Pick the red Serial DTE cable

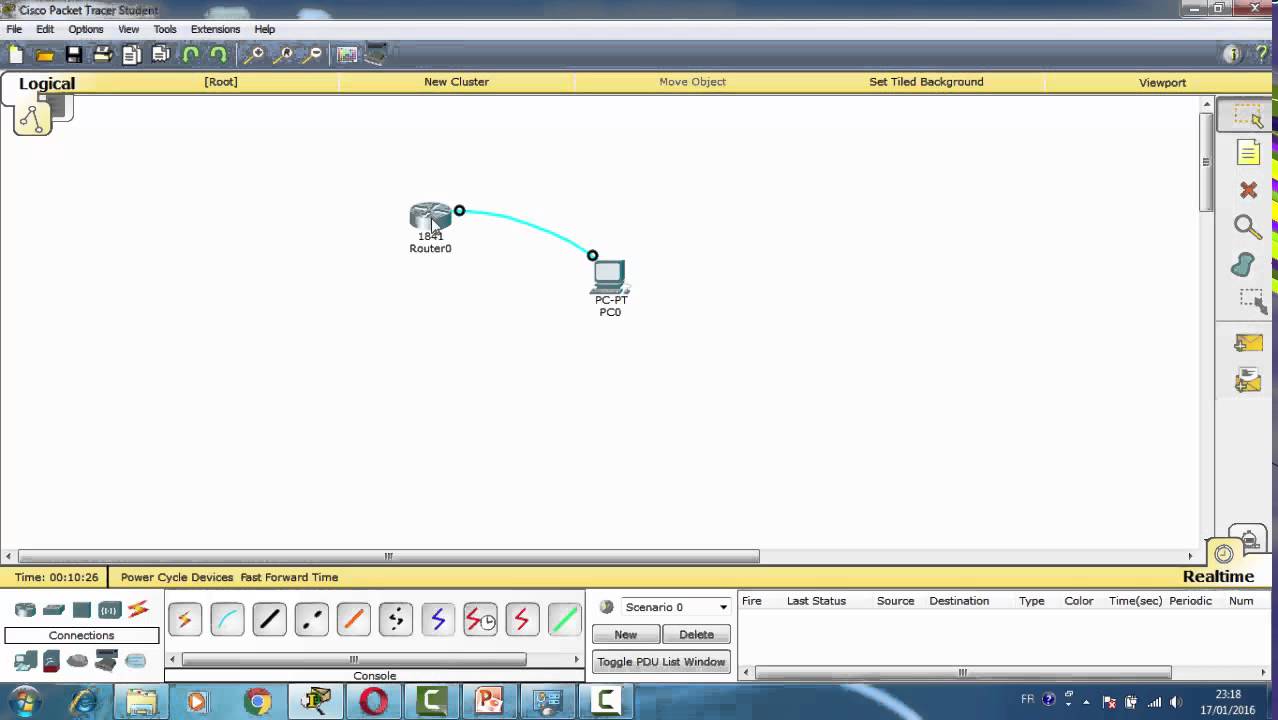tap(522, 620)
